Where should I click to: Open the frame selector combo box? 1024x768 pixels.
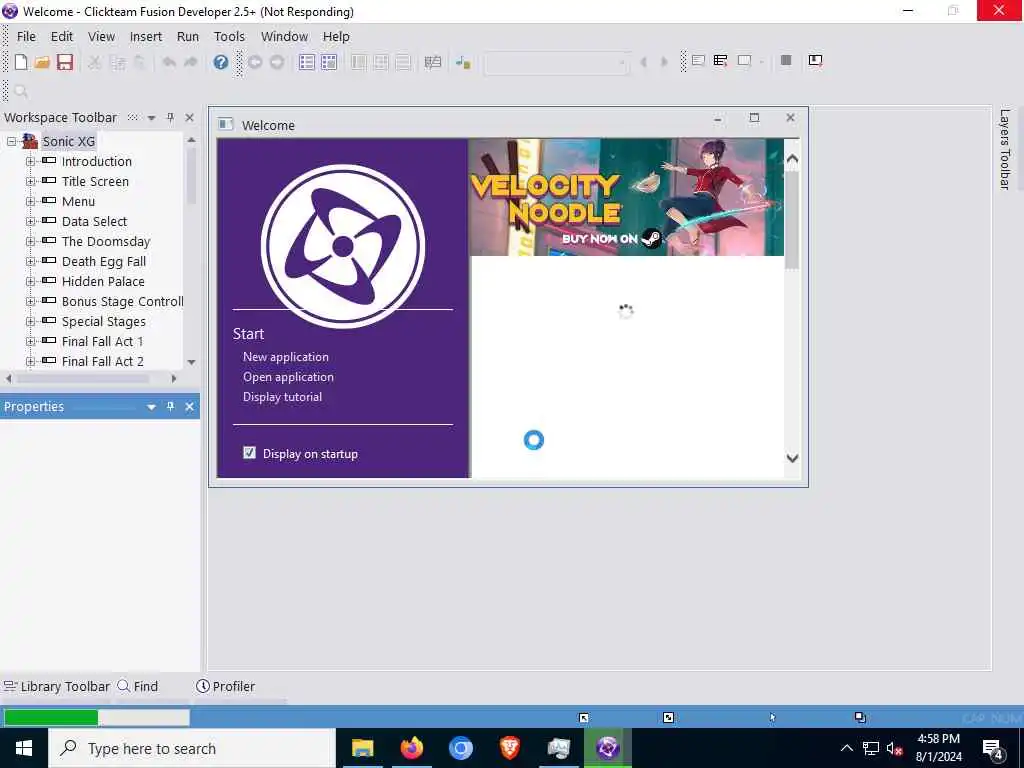click(x=557, y=63)
